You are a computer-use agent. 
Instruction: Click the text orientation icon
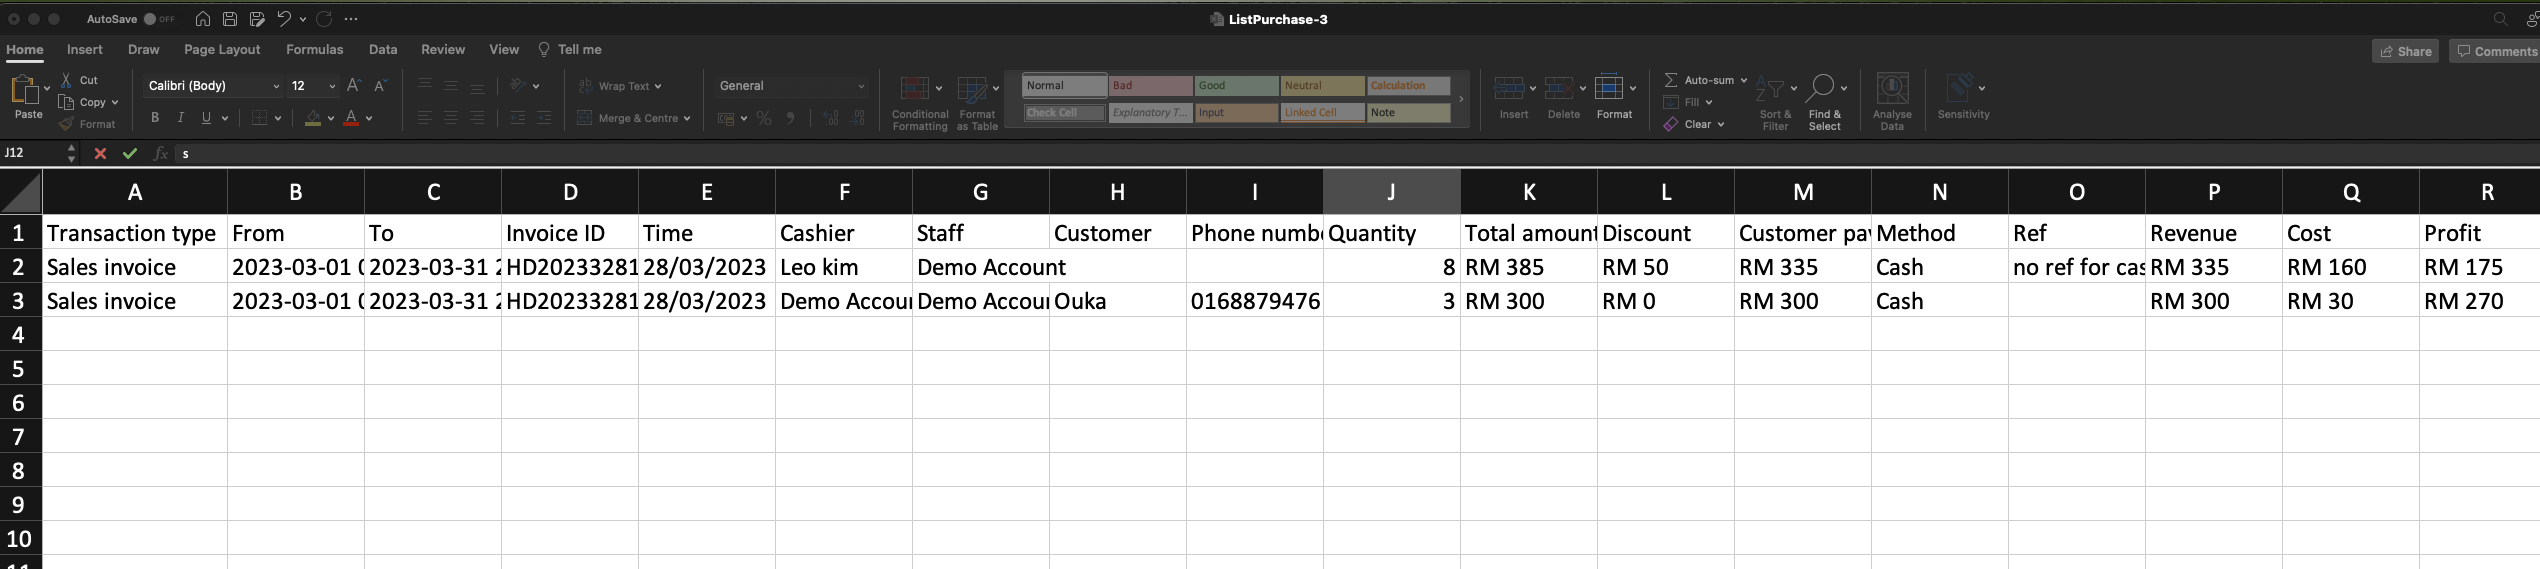click(x=518, y=86)
